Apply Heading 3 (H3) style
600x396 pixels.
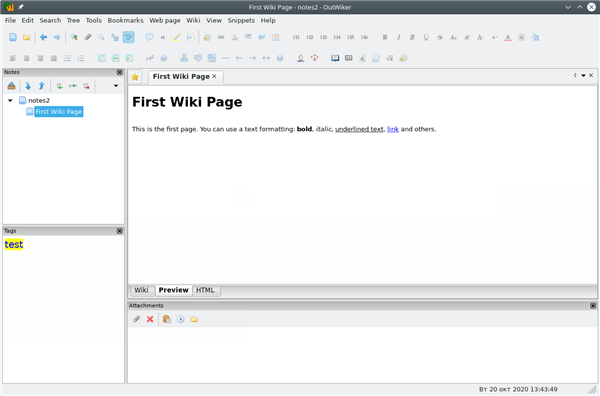[323, 37]
